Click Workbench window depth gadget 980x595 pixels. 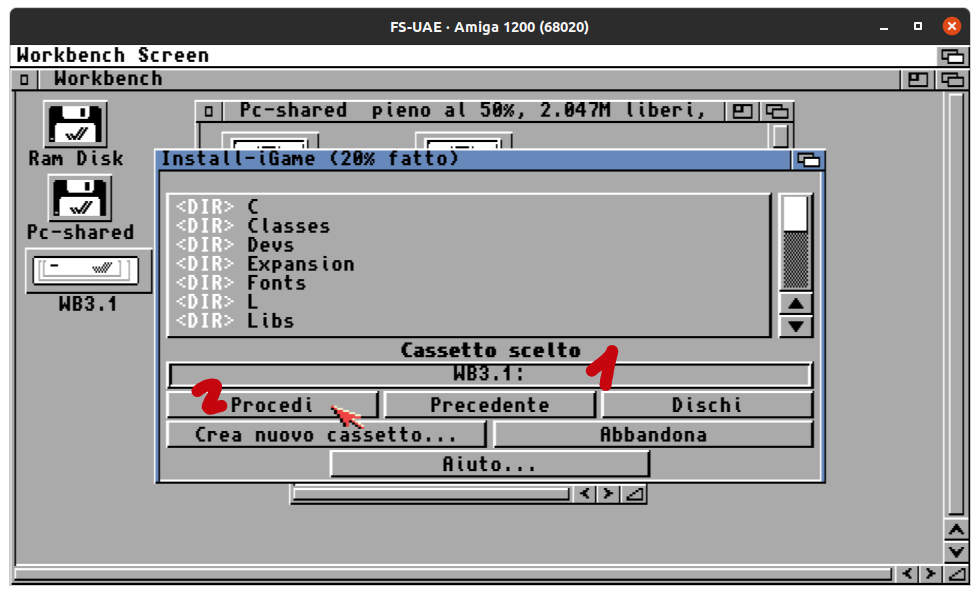(952, 79)
